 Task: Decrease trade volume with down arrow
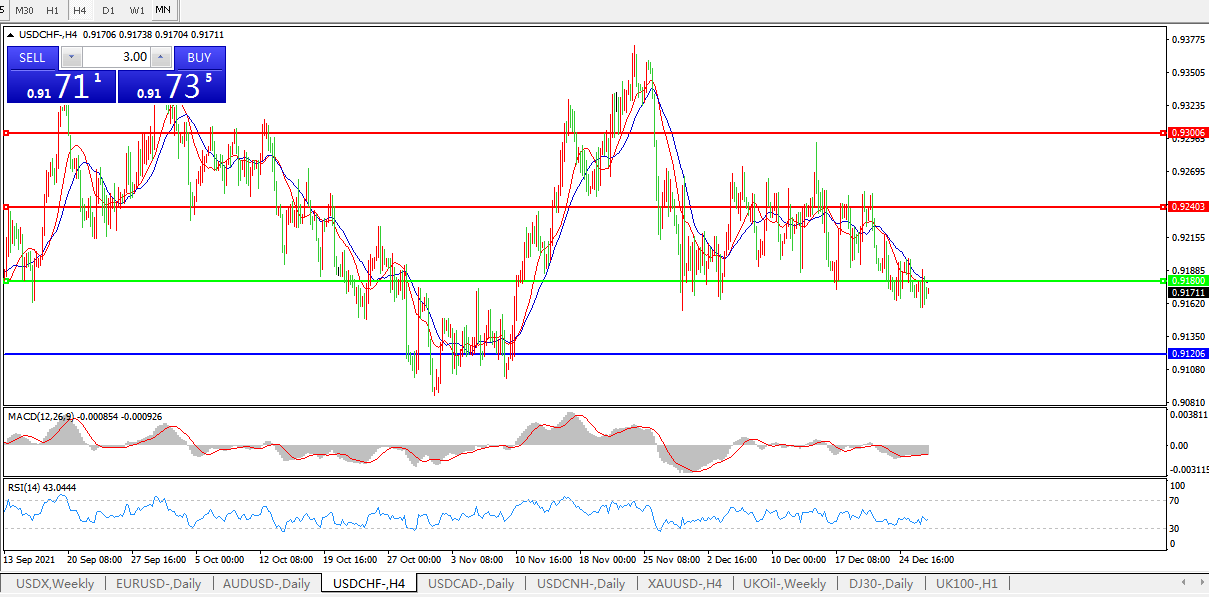coord(71,57)
